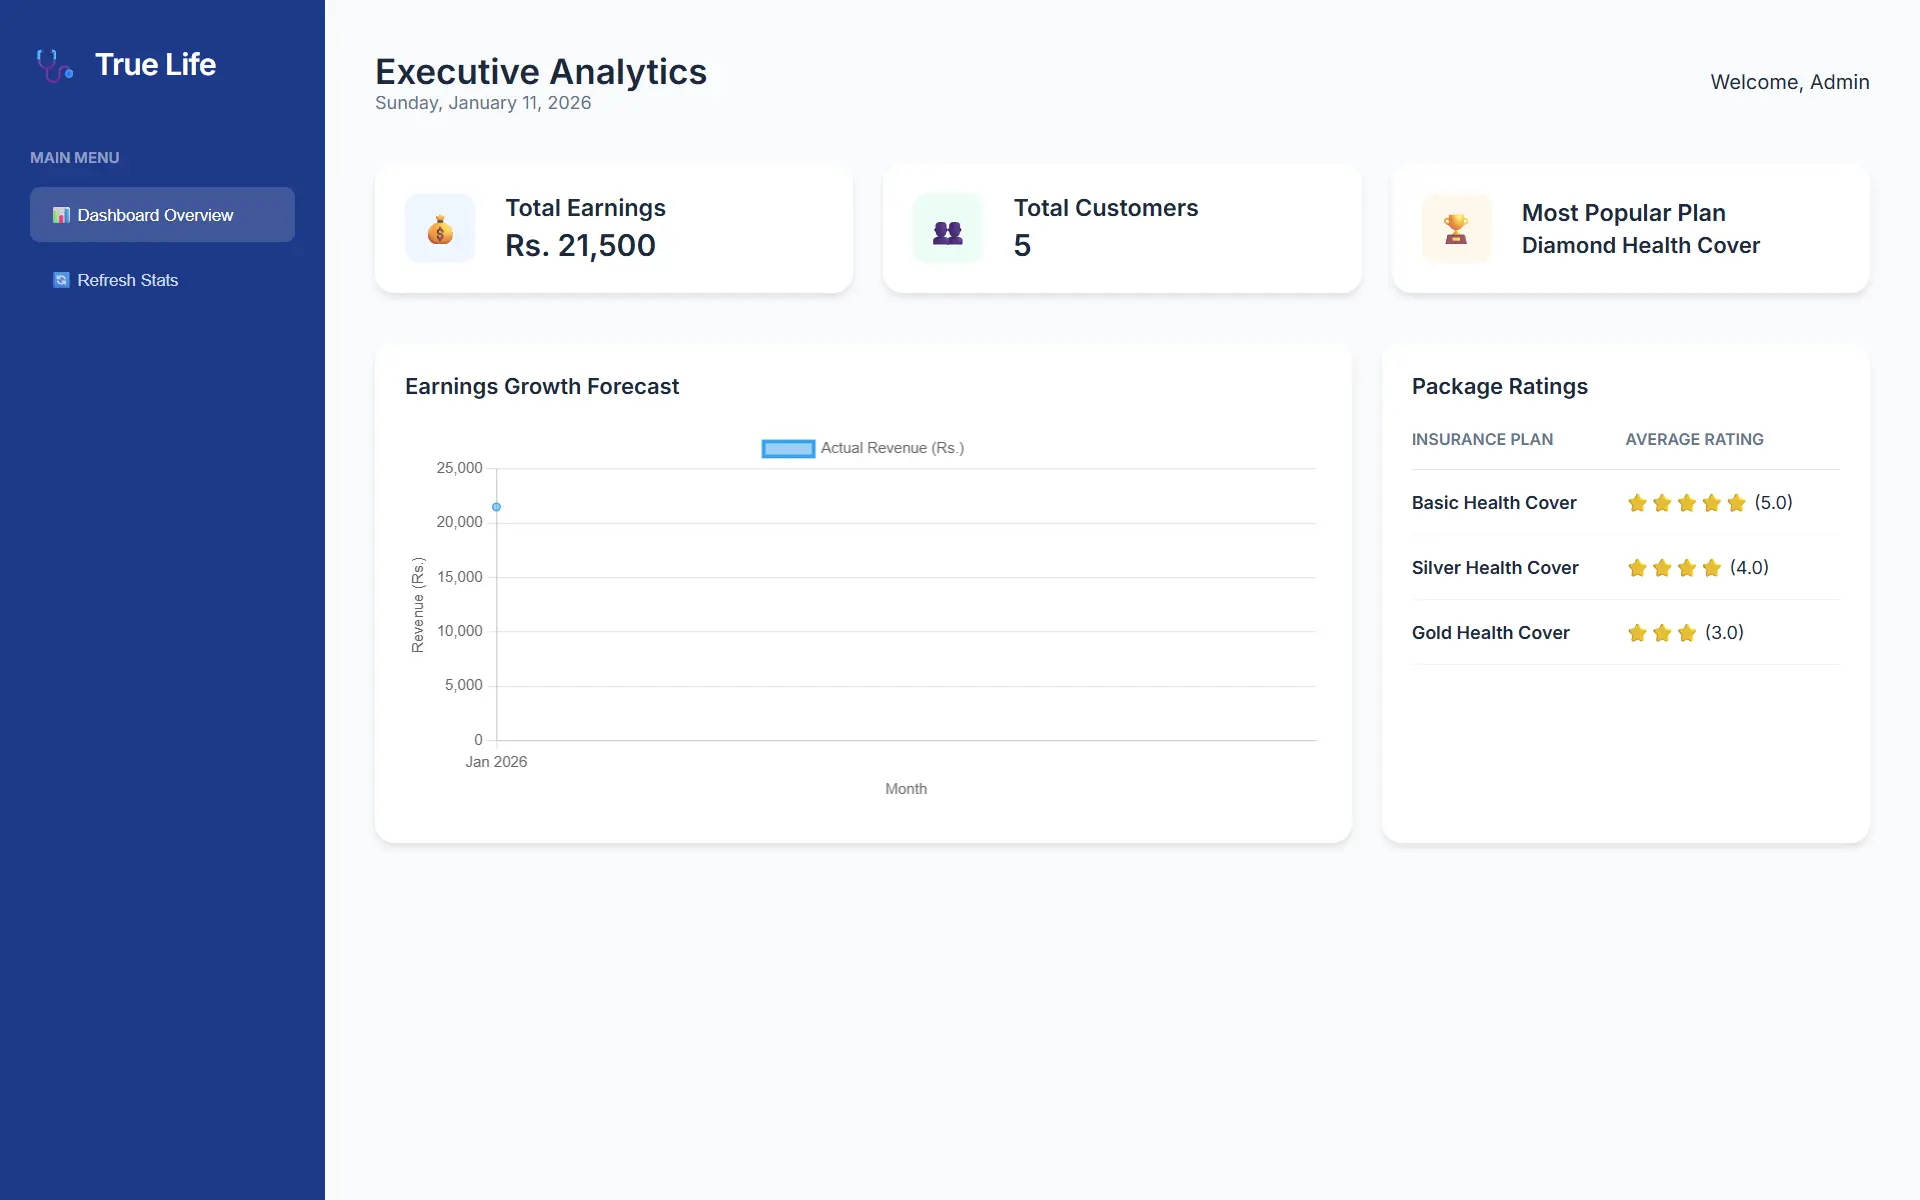This screenshot has width=1920, height=1200.
Task: Click the trophy Most Popular Plan icon
Action: 1456,229
